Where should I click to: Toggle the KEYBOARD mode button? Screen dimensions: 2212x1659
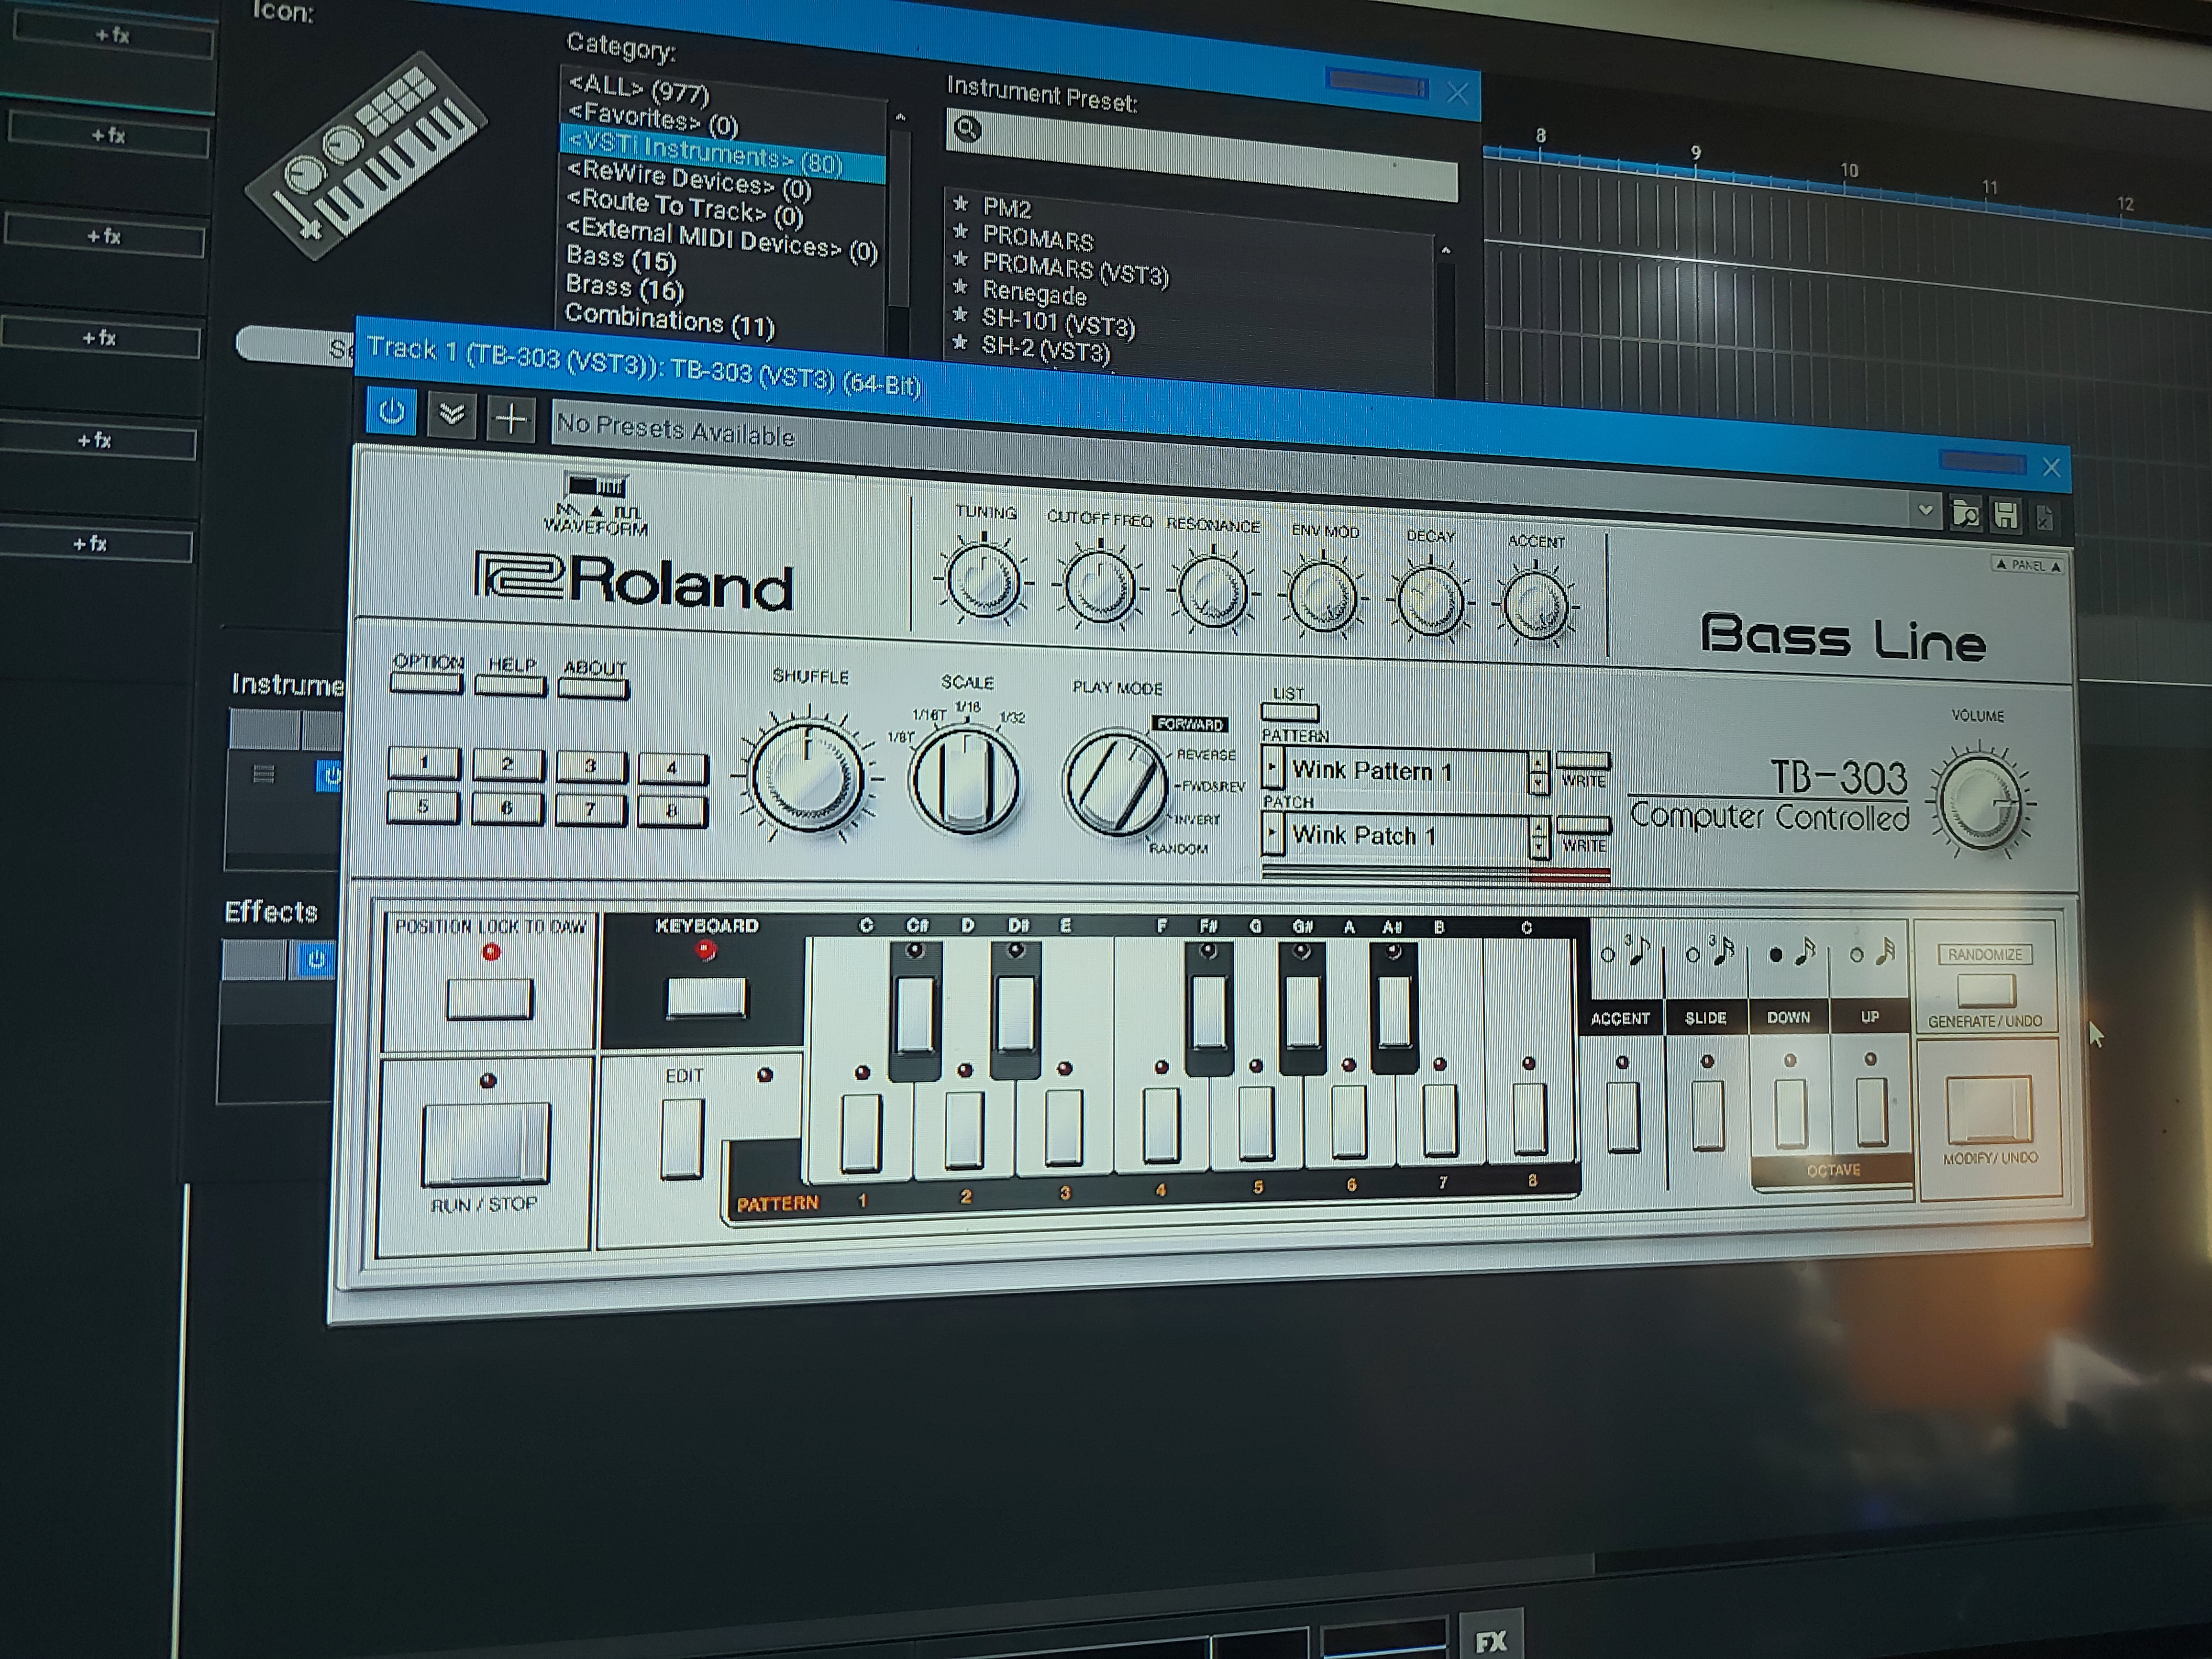[x=706, y=998]
